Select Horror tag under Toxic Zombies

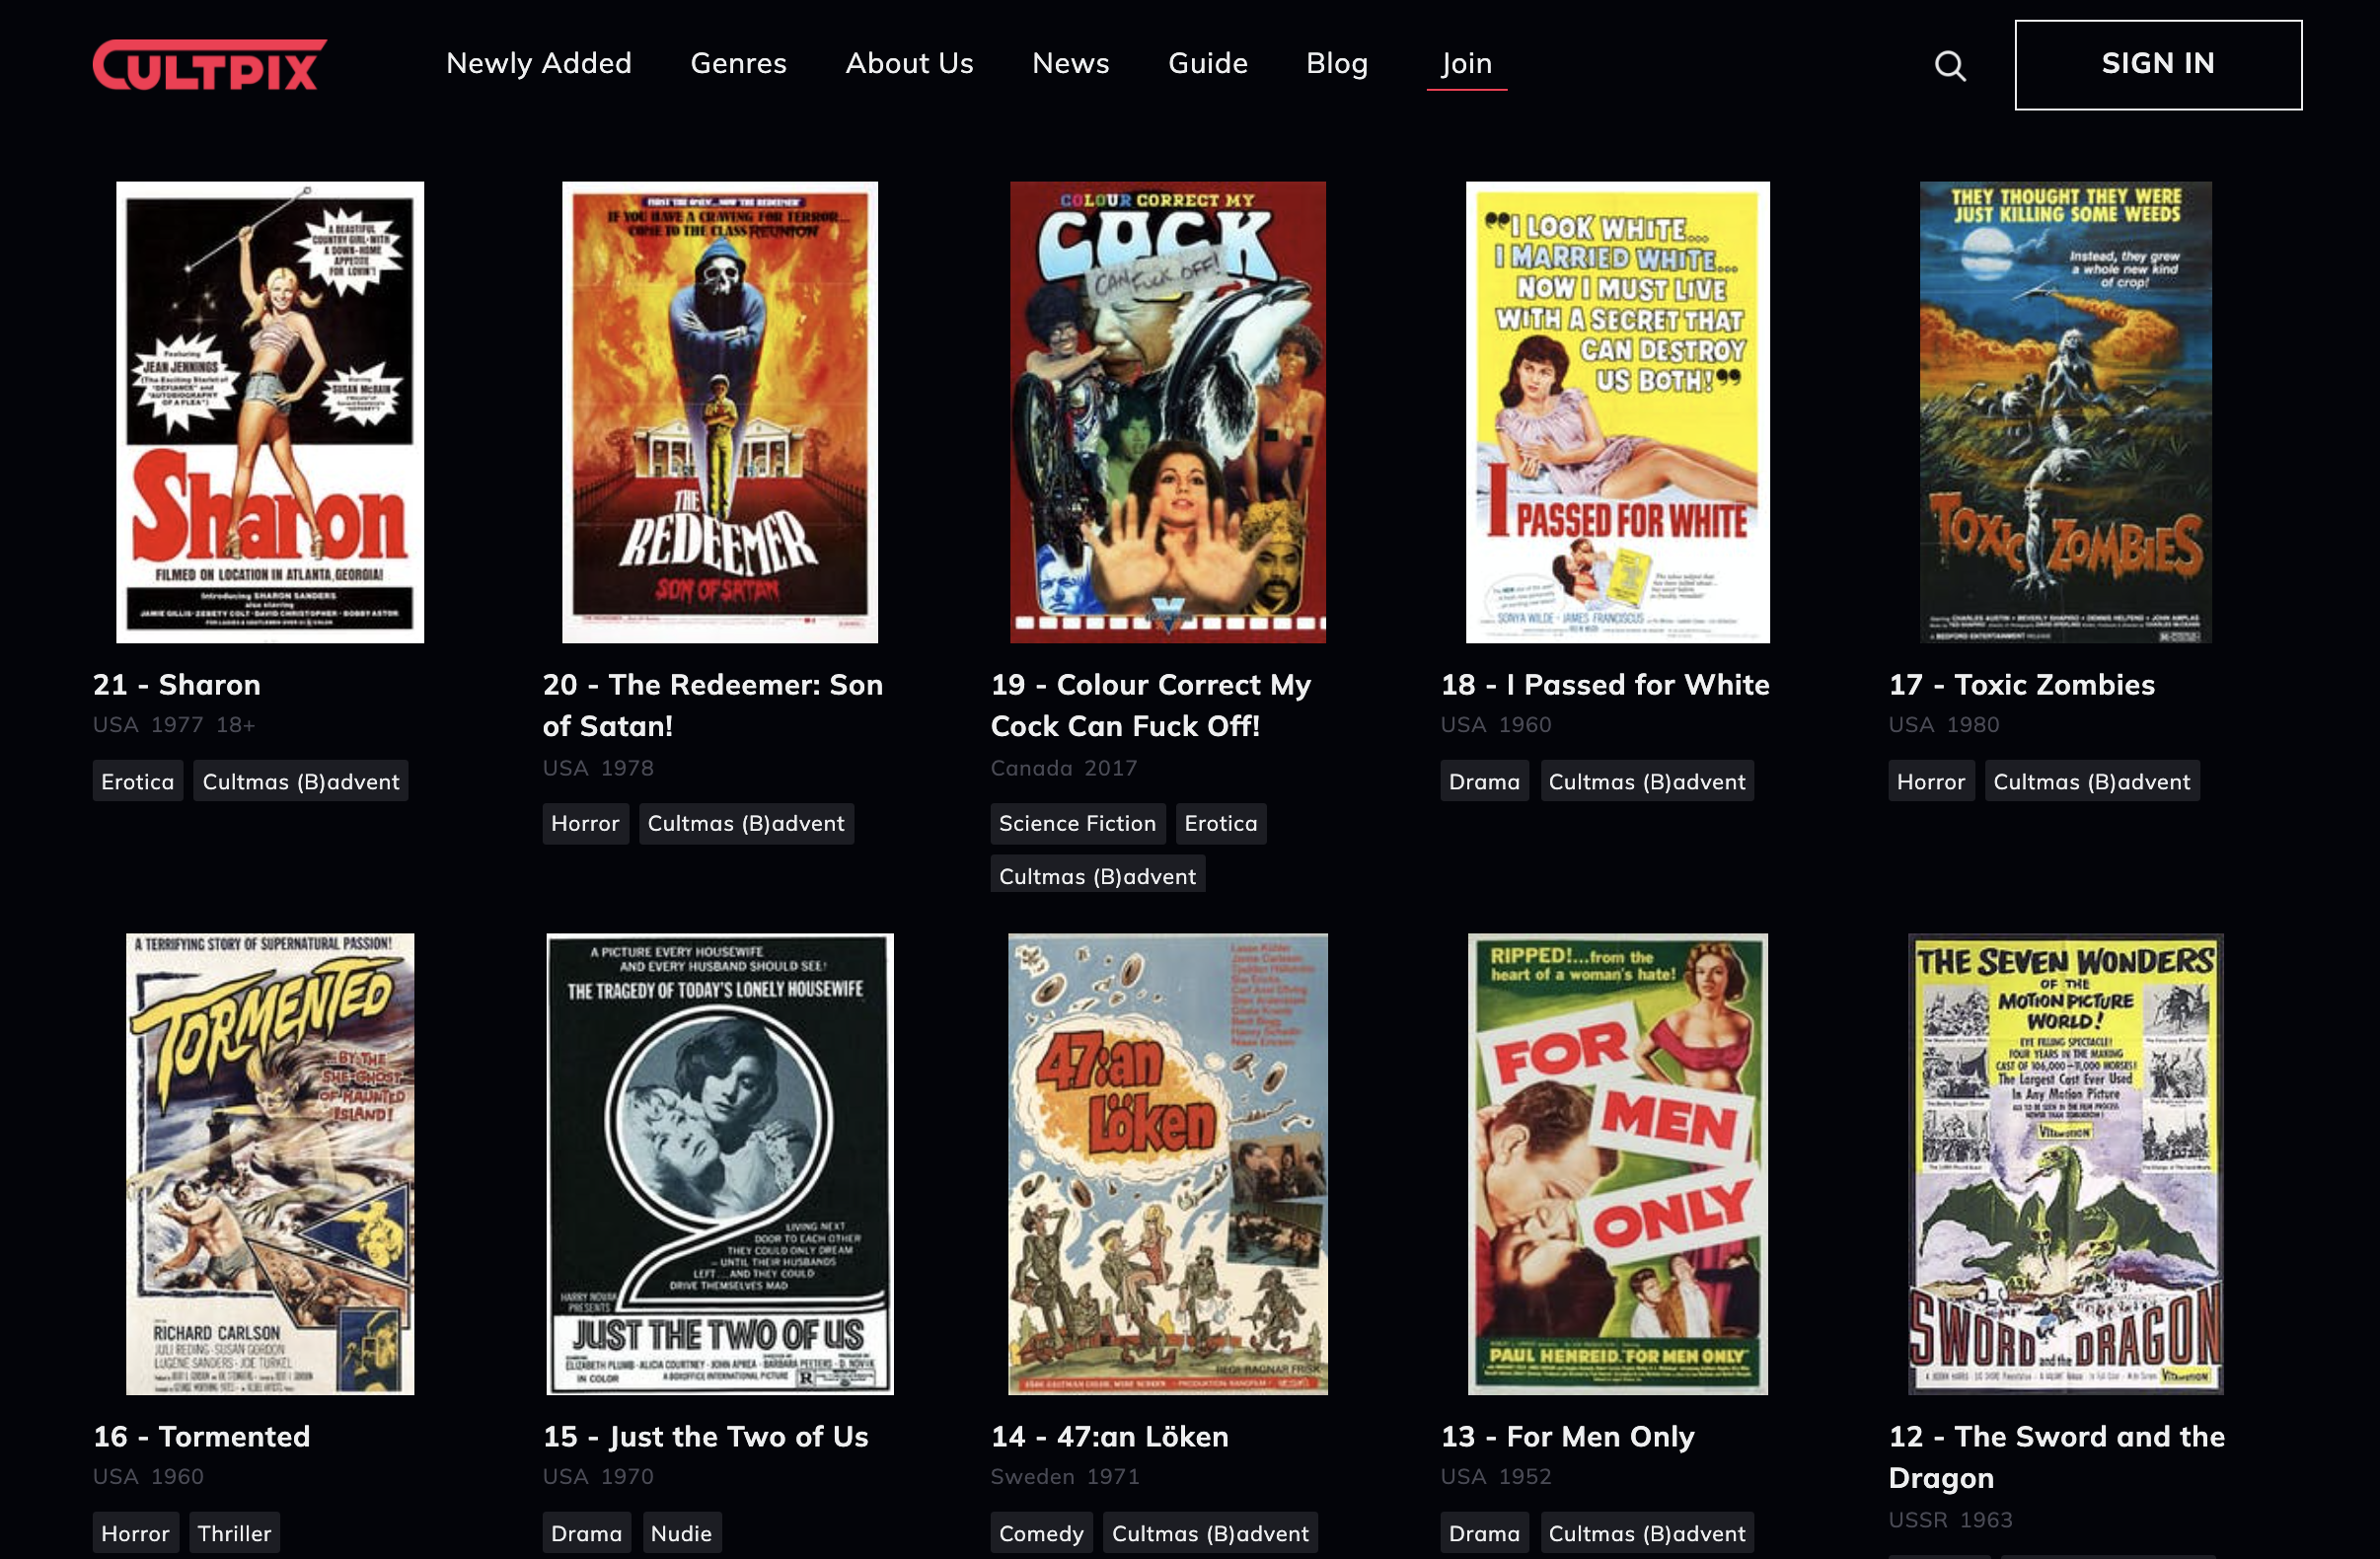1931,781
